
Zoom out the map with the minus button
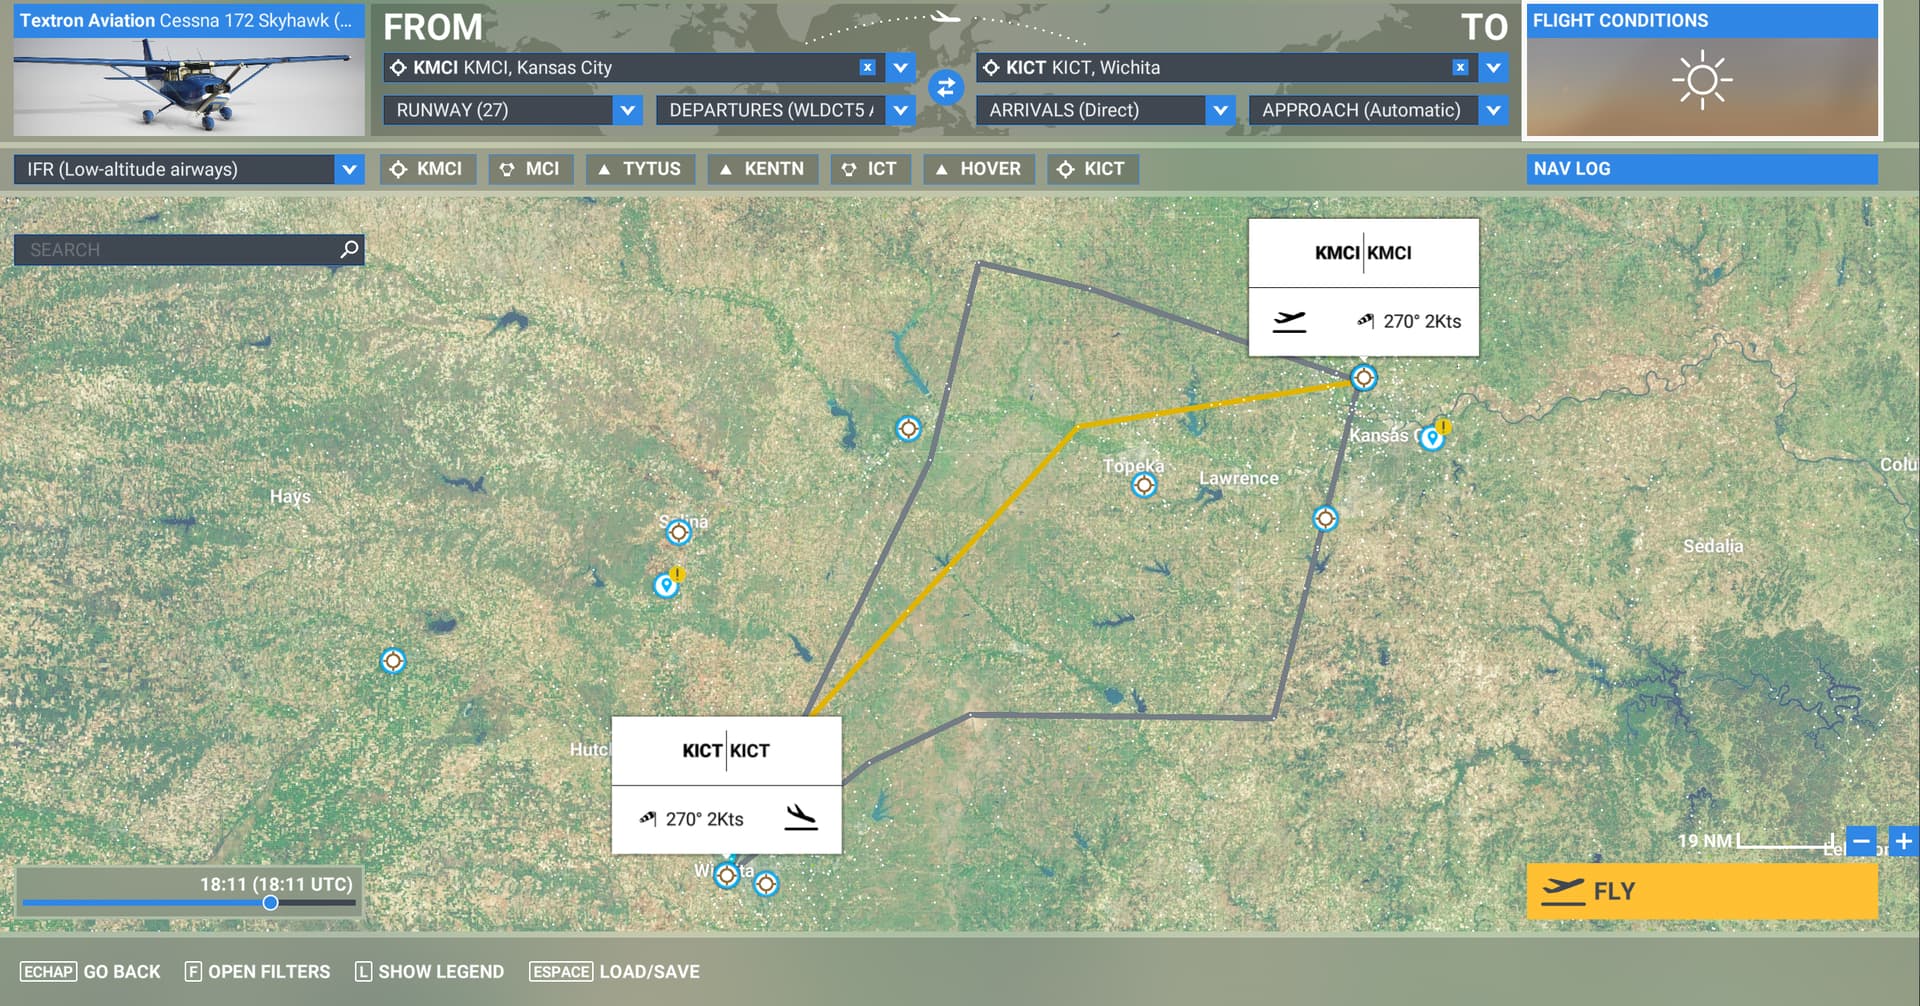1861,842
